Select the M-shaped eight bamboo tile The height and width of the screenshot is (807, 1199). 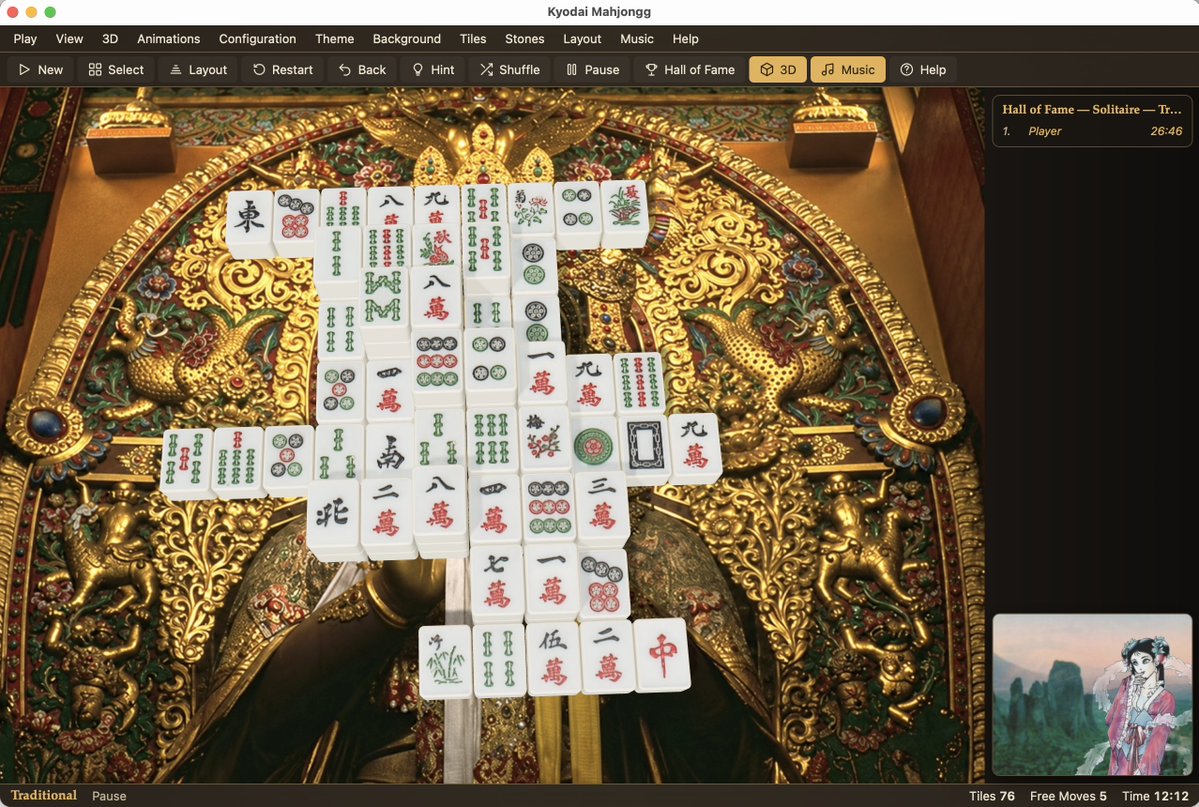coord(384,297)
